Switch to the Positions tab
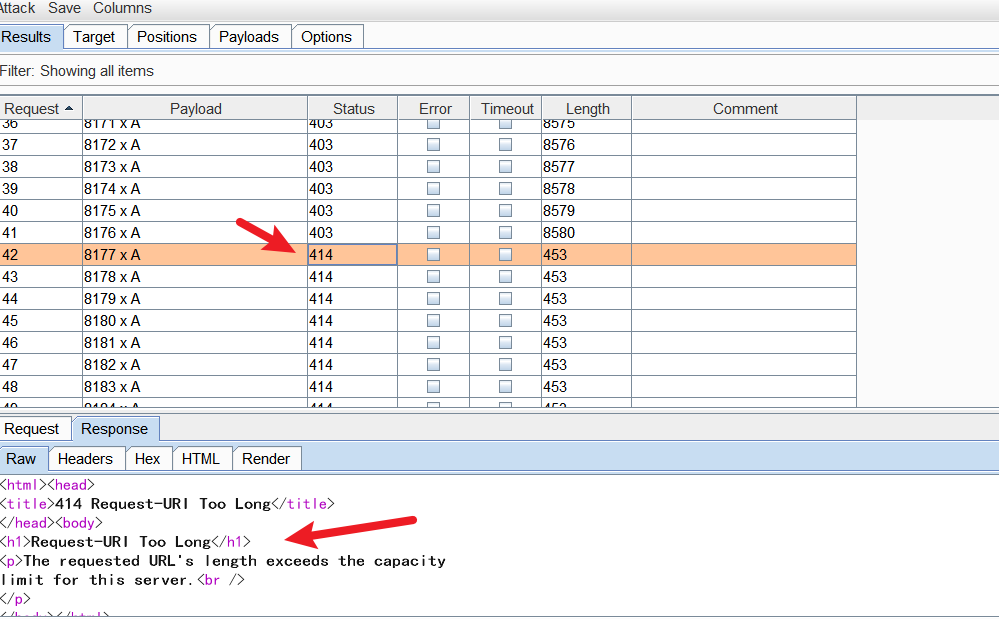 167,37
